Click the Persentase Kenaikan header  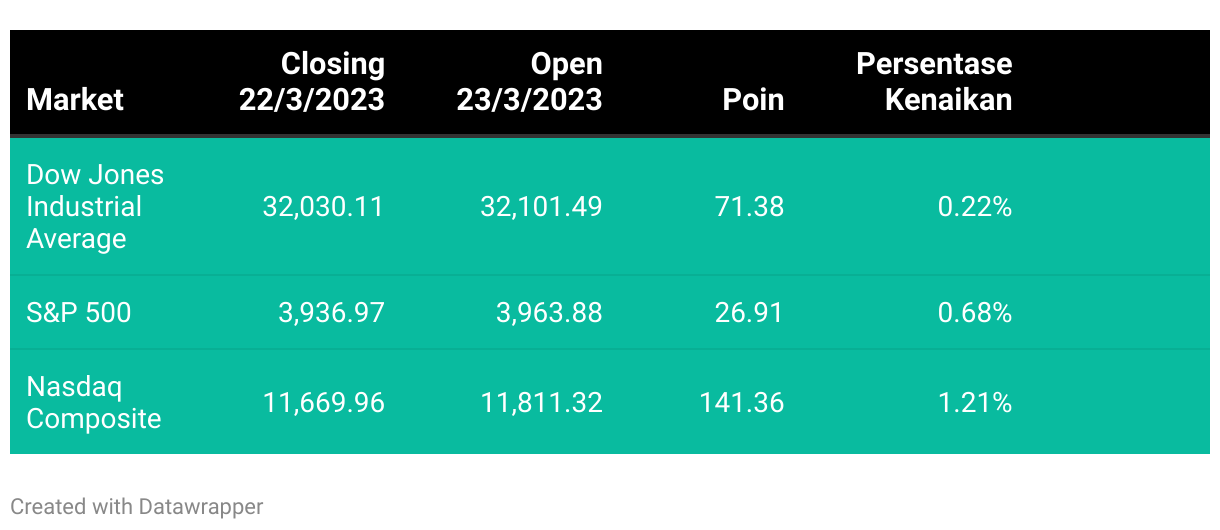click(x=934, y=82)
